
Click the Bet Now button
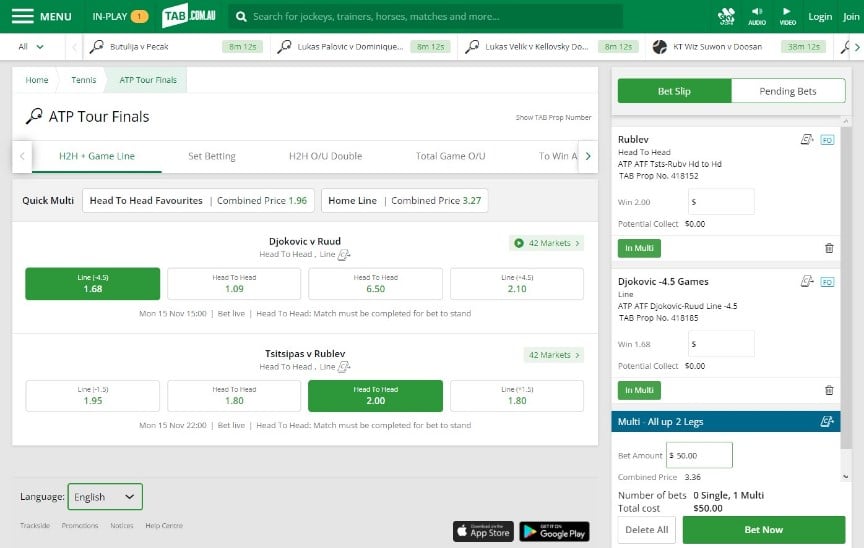(764, 530)
